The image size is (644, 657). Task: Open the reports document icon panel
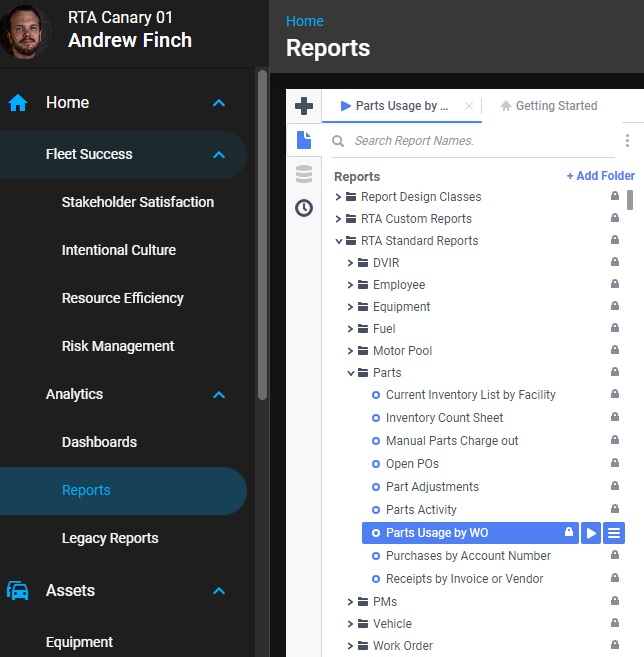[x=304, y=141]
